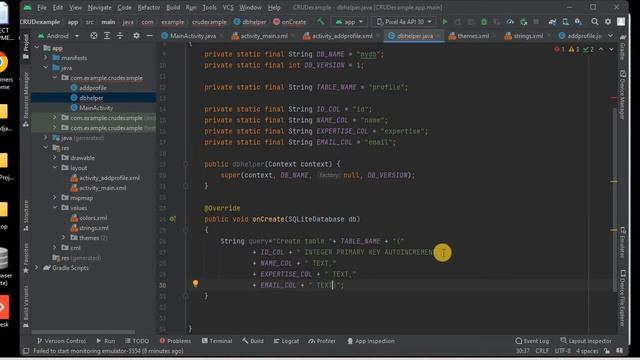Viewport: 640px width, 360px height.
Task: Collapse the layout folder
Action: pos(55,168)
